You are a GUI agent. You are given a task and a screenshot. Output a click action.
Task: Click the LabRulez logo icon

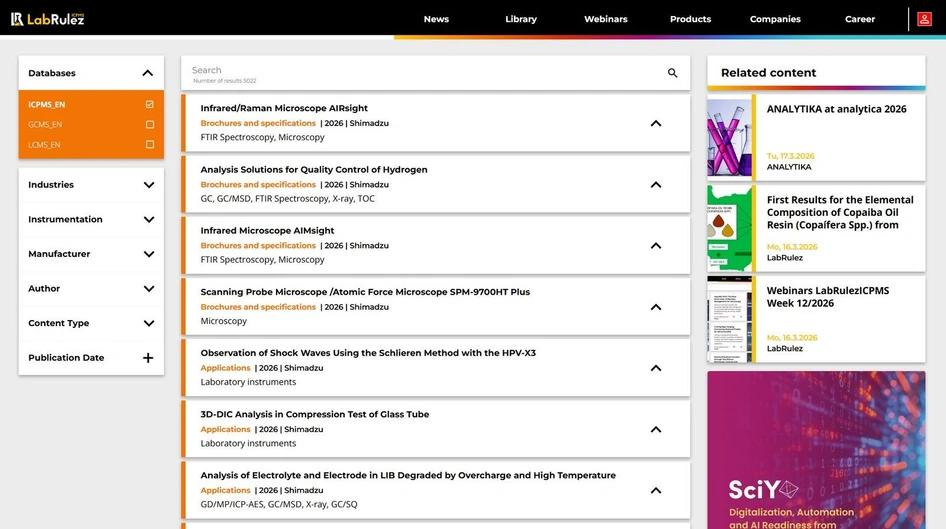(x=17, y=19)
